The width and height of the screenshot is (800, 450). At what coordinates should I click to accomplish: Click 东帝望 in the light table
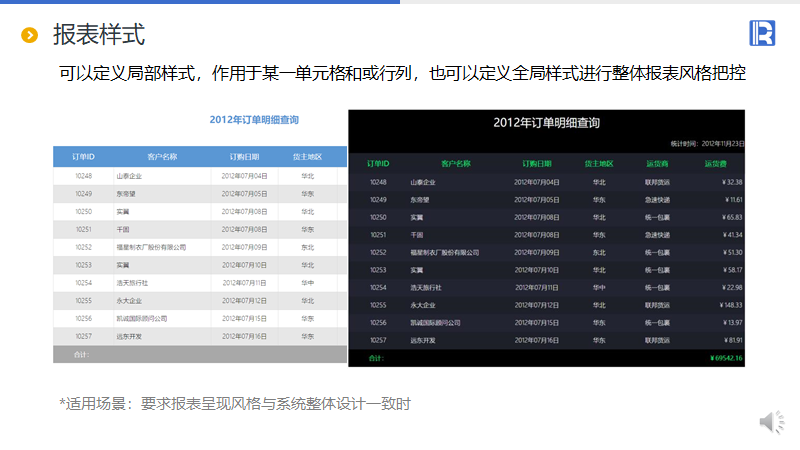pos(126,194)
